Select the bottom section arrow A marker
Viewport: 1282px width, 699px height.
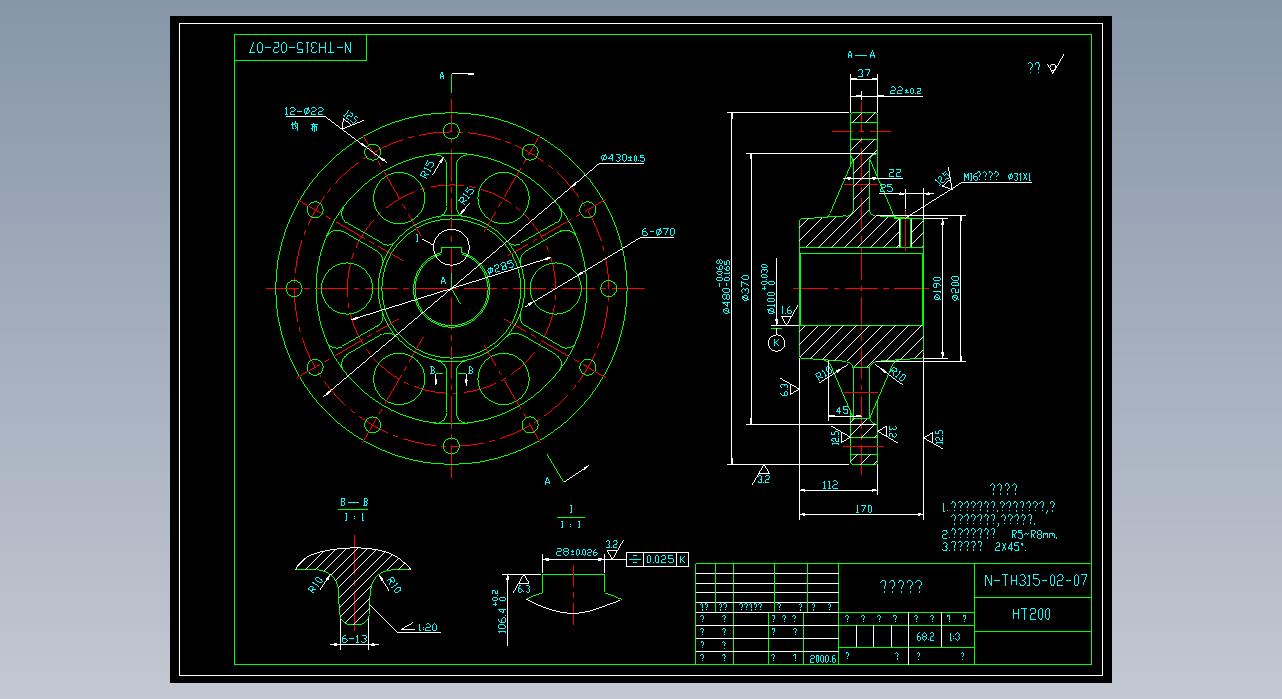[560, 474]
